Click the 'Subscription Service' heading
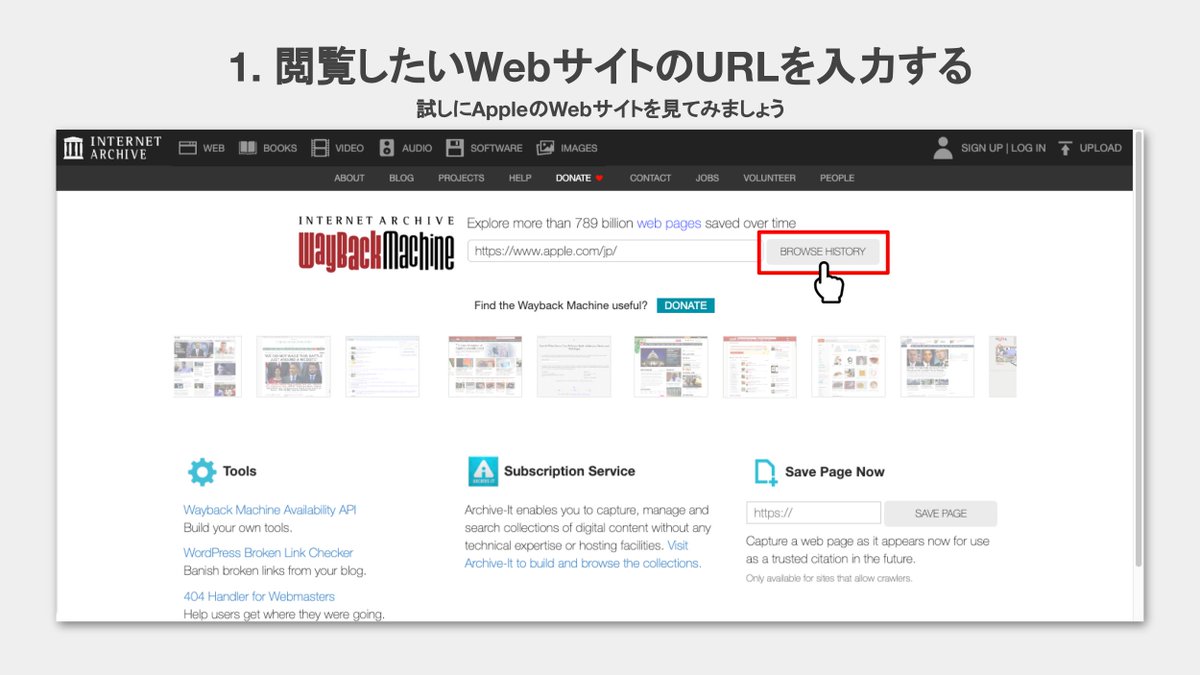1200x675 pixels. [569, 471]
